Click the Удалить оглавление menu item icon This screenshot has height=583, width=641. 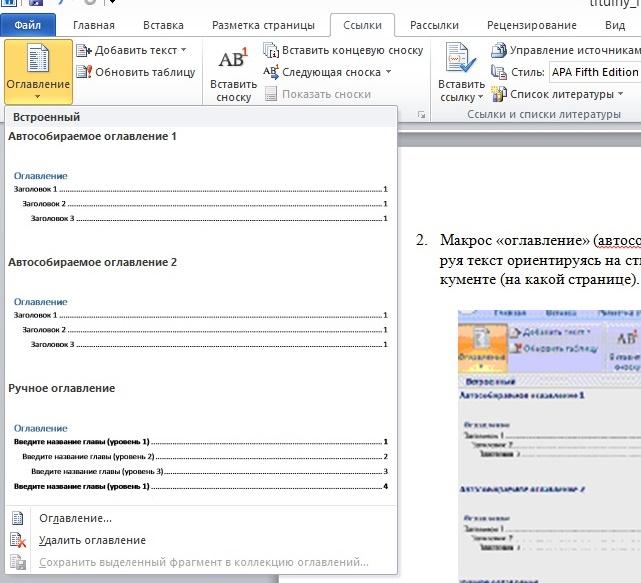[18, 540]
